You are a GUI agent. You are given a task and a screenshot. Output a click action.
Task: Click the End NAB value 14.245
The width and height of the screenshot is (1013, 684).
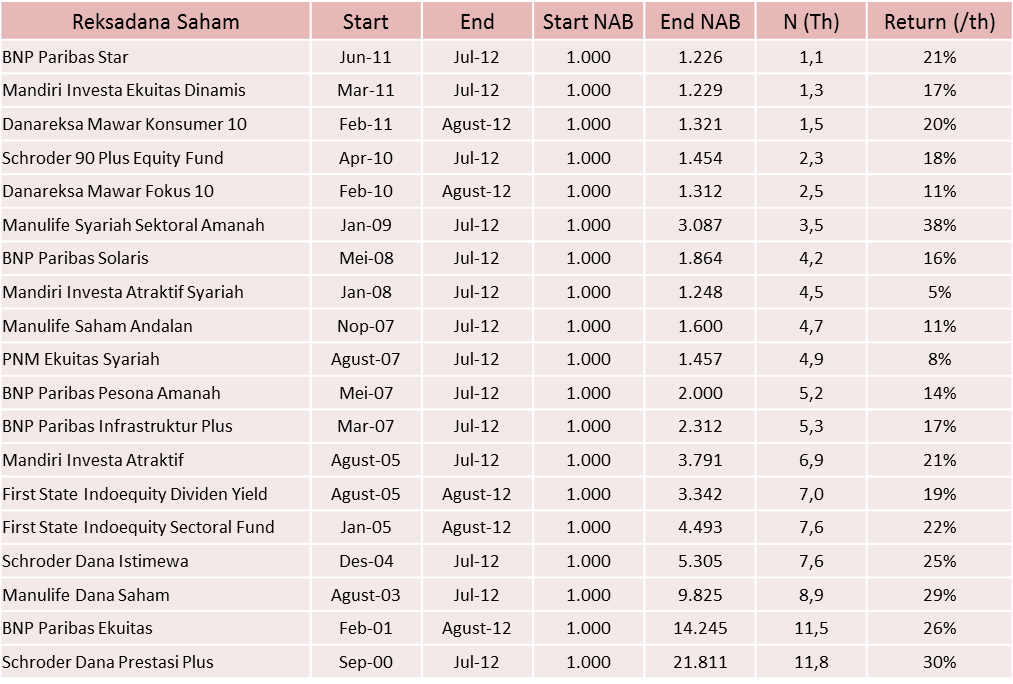[700, 628]
